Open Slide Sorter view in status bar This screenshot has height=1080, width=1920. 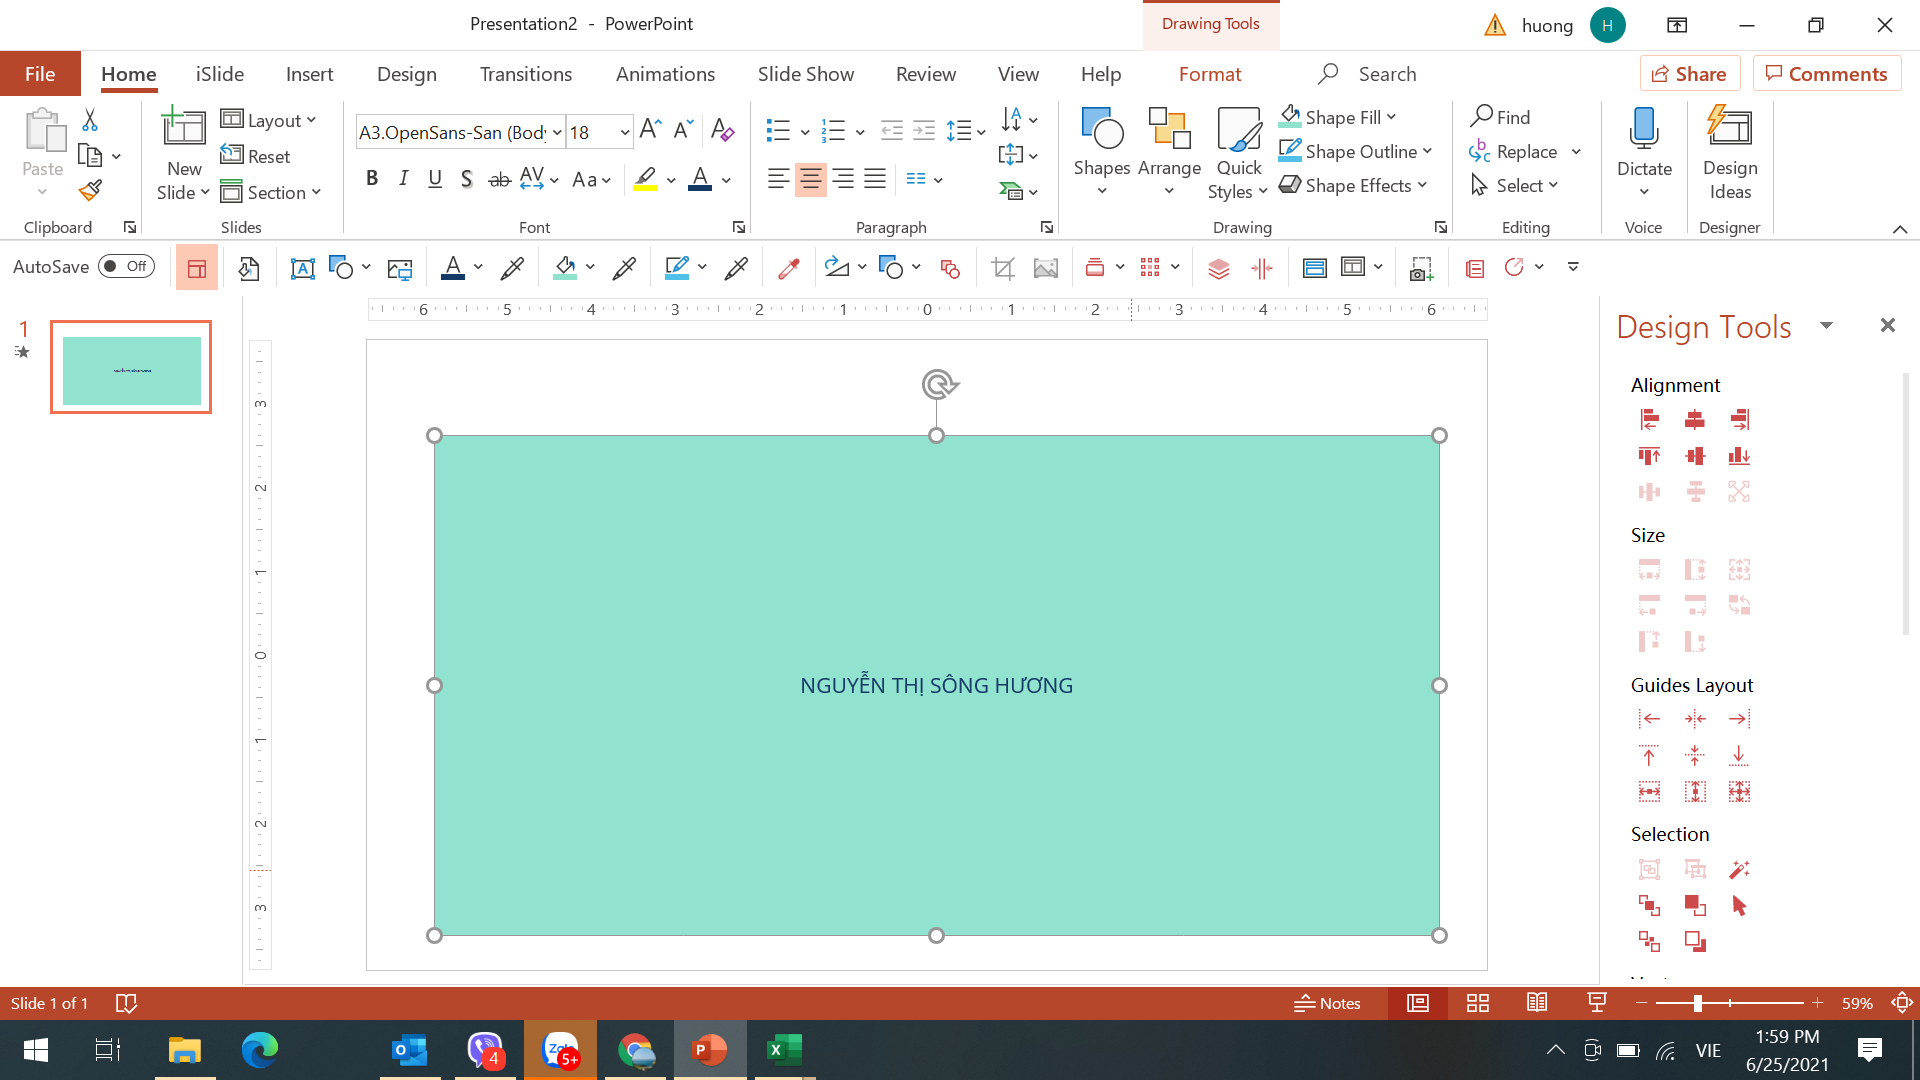(1478, 1003)
